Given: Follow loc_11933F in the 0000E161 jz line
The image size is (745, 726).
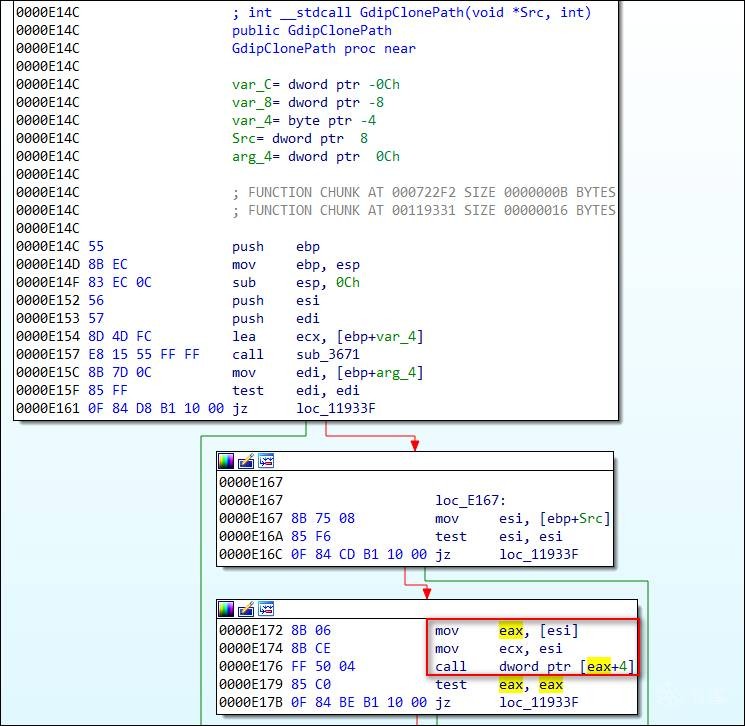Looking at the screenshot, I should point(335,409).
